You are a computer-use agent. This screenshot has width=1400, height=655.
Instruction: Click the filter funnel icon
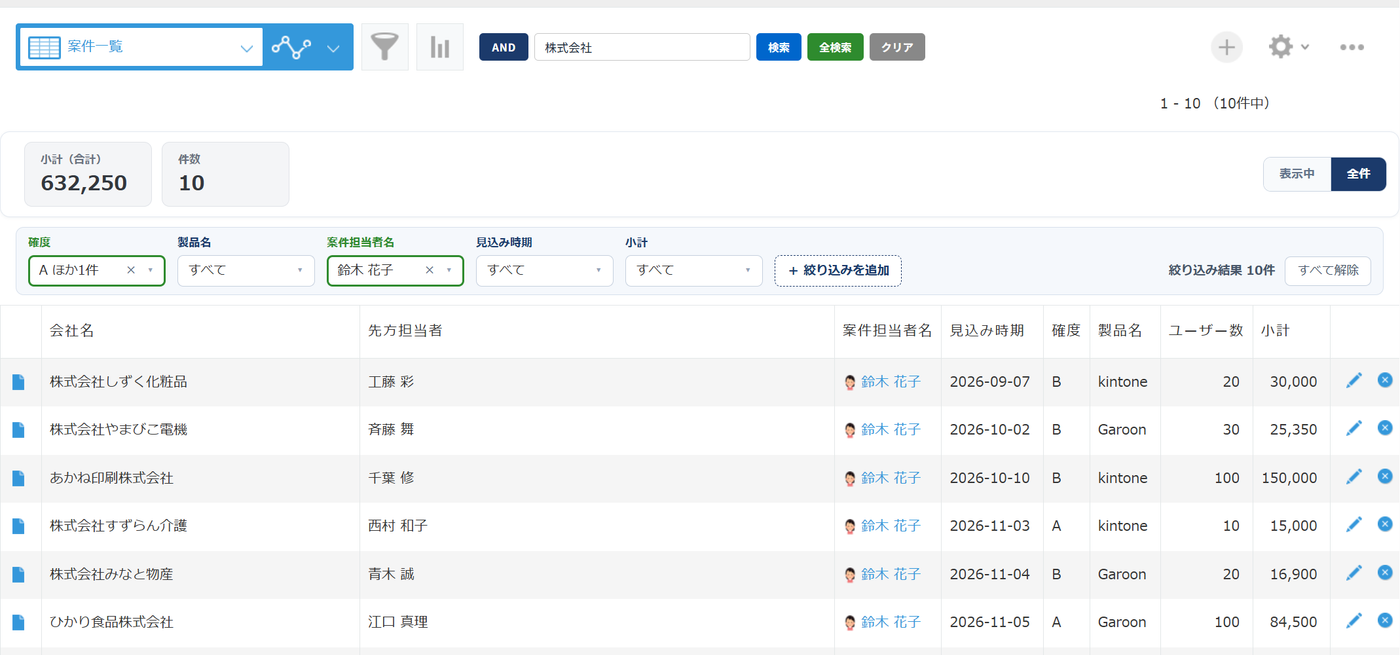pyautogui.click(x=384, y=47)
